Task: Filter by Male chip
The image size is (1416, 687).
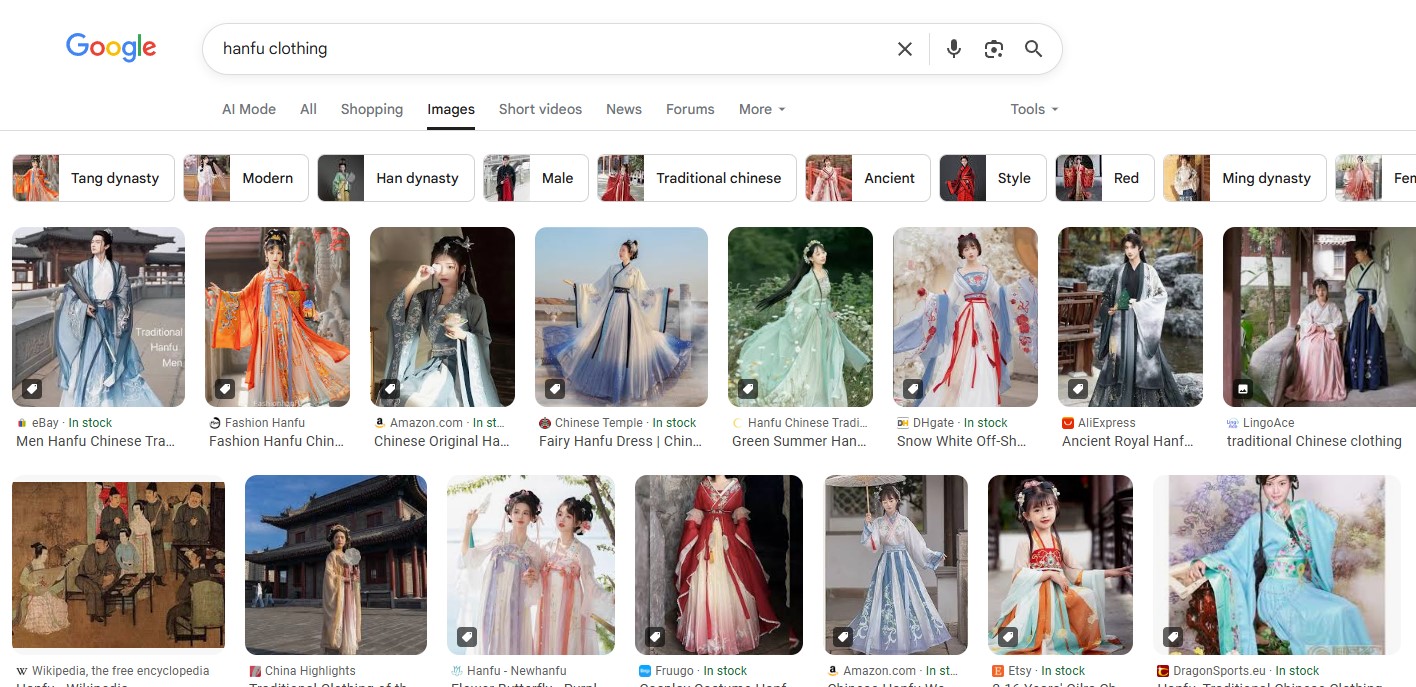Action: tap(536, 178)
